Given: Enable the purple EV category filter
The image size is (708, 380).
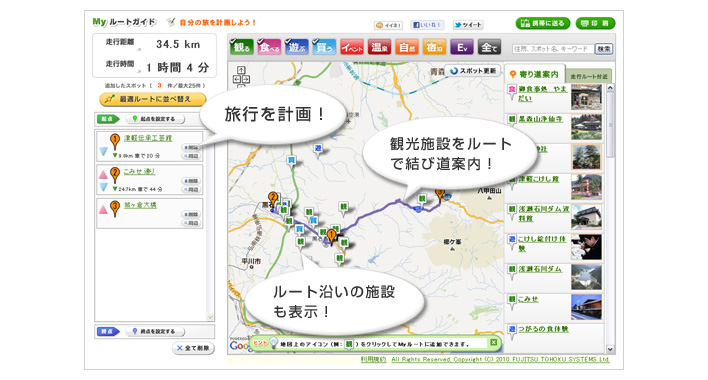Looking at the screenshot, I should (462, 47).
